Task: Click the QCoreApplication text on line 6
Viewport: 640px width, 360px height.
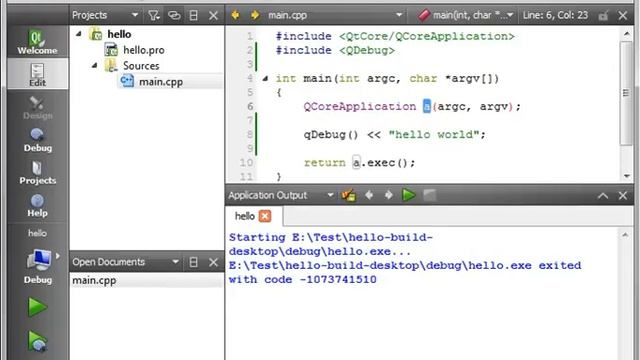Action: (360, 107)
